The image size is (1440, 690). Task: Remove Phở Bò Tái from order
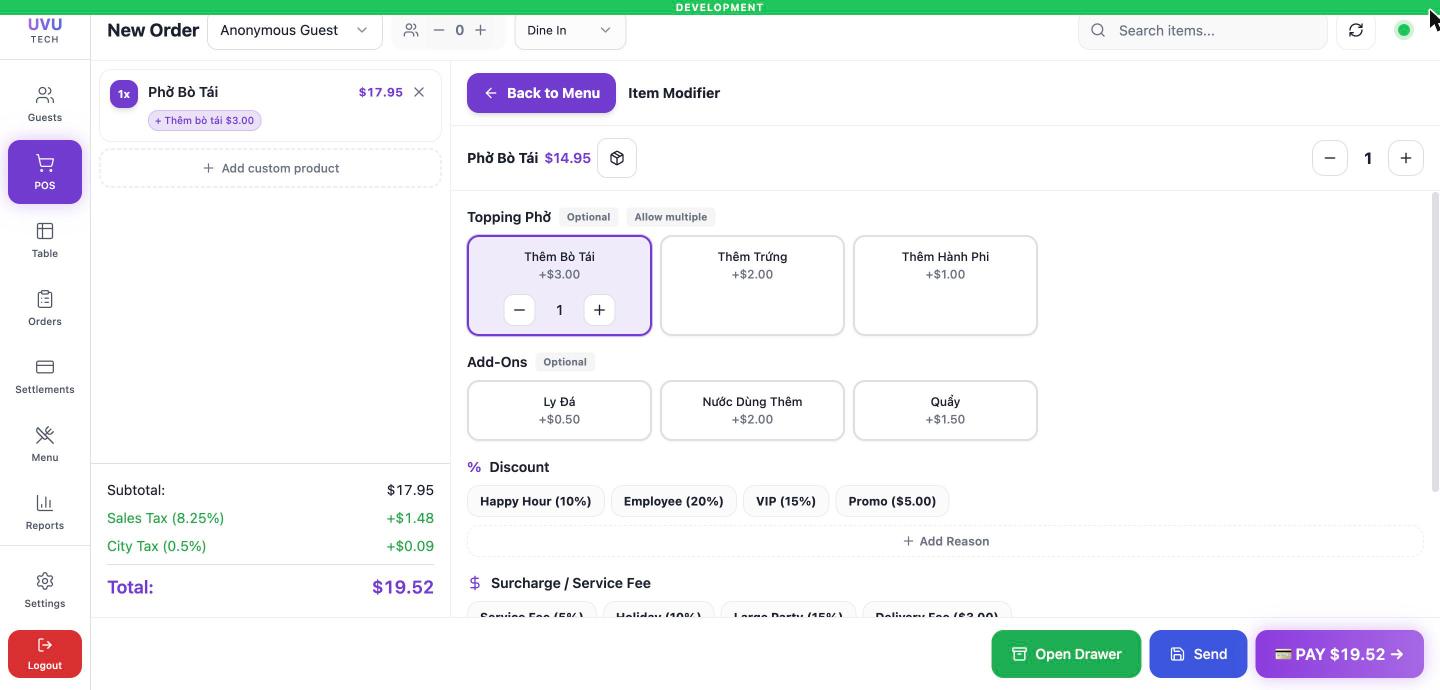[419, 92]
